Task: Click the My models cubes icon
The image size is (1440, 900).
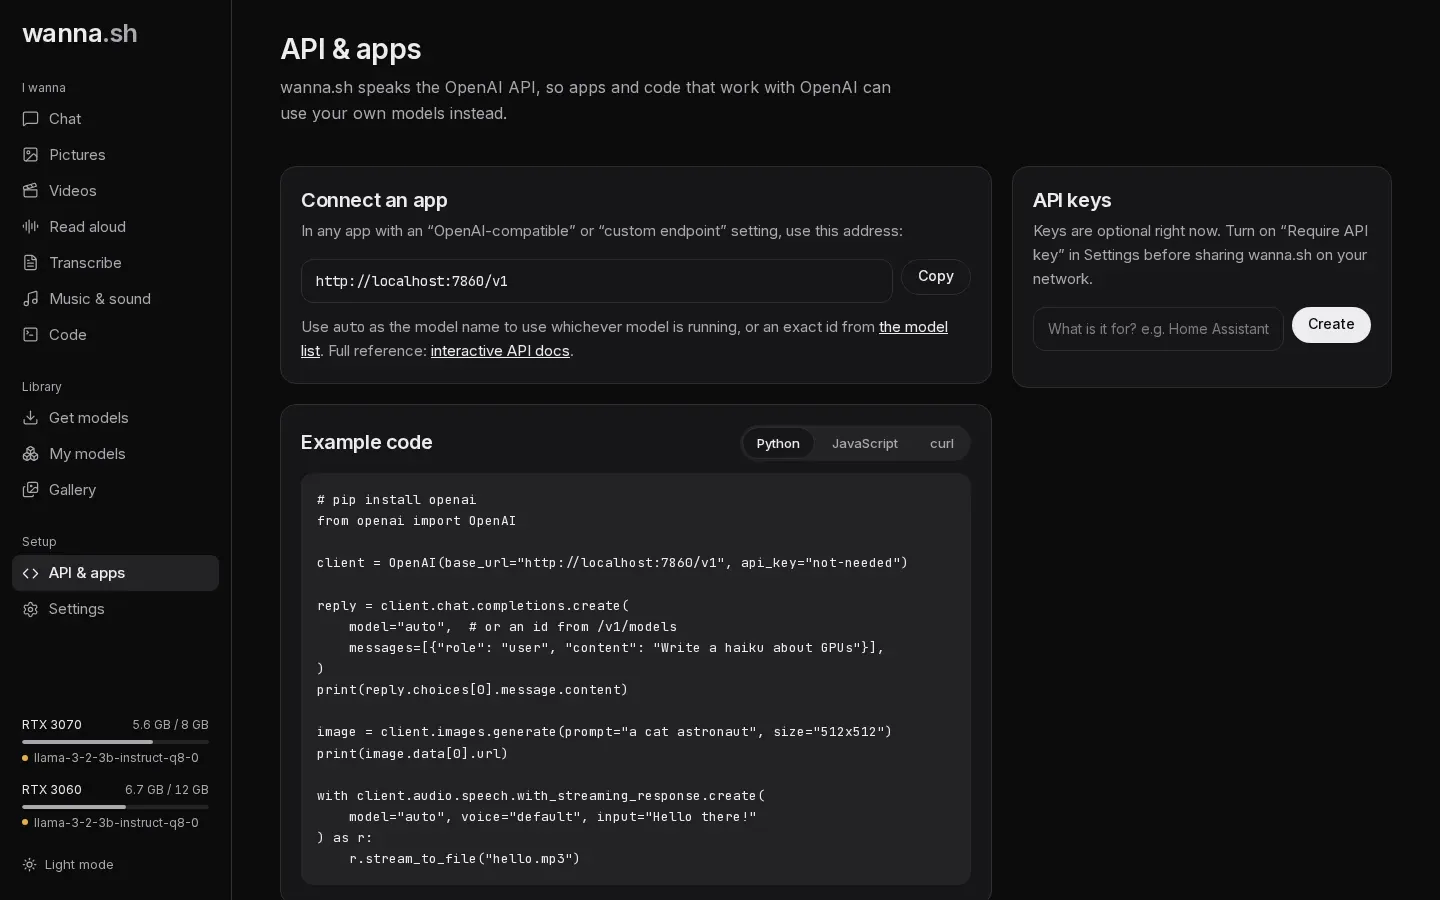Action: (x=30, y=454)
